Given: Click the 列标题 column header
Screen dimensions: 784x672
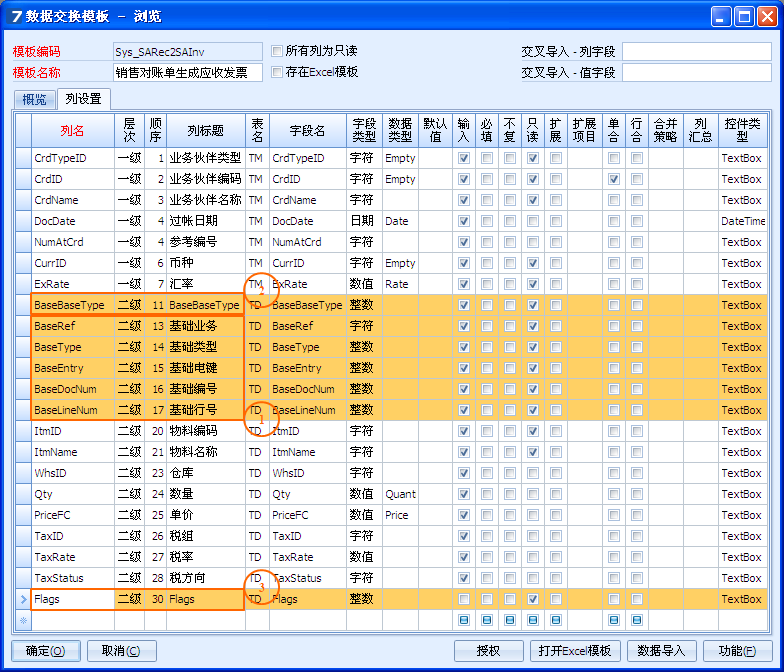Looking at the screenshot, I should 206,130.
